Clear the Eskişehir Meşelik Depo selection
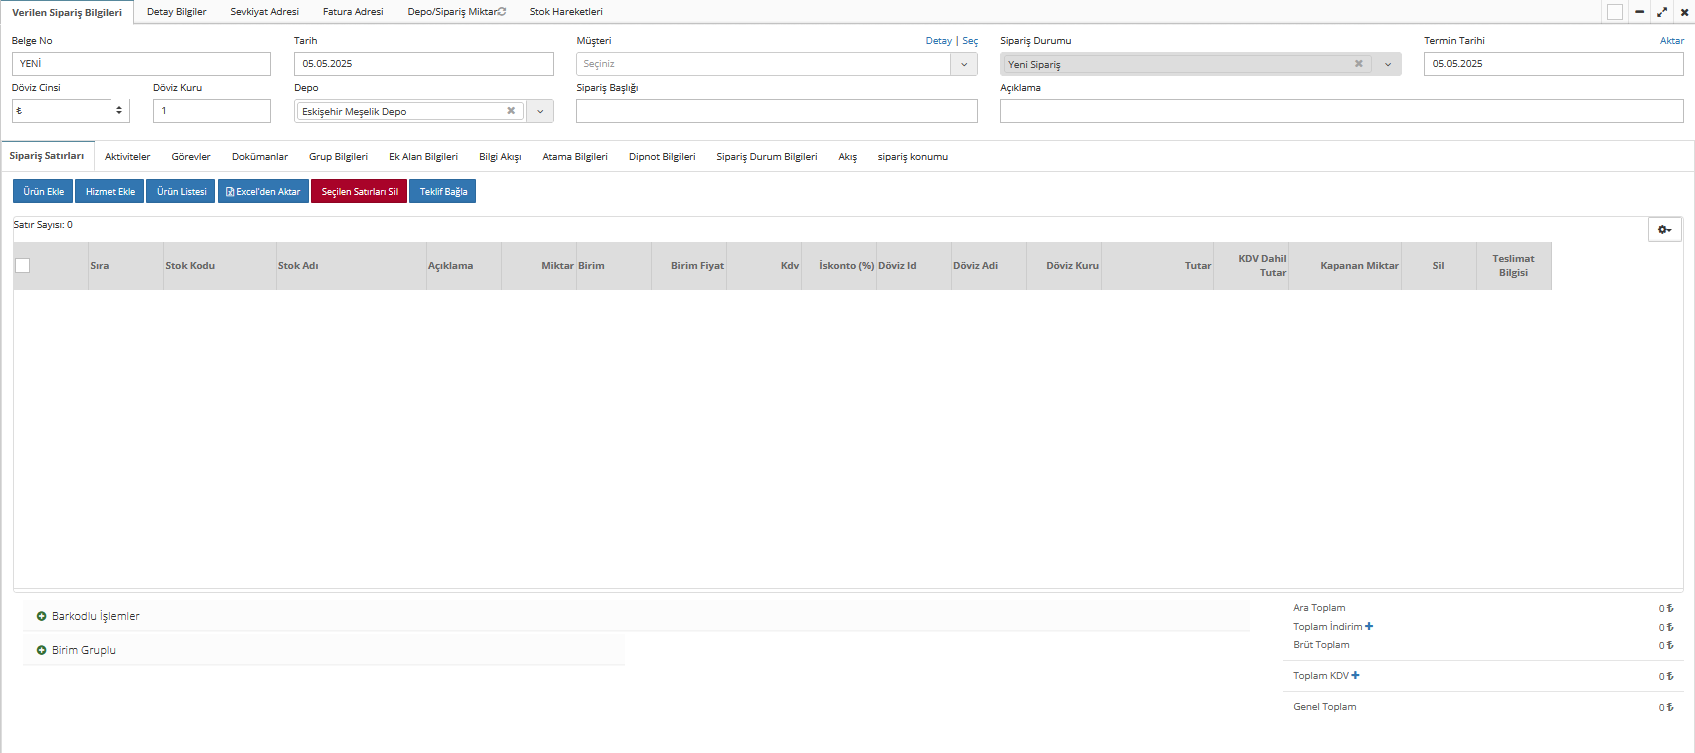 tap(511, 111)
